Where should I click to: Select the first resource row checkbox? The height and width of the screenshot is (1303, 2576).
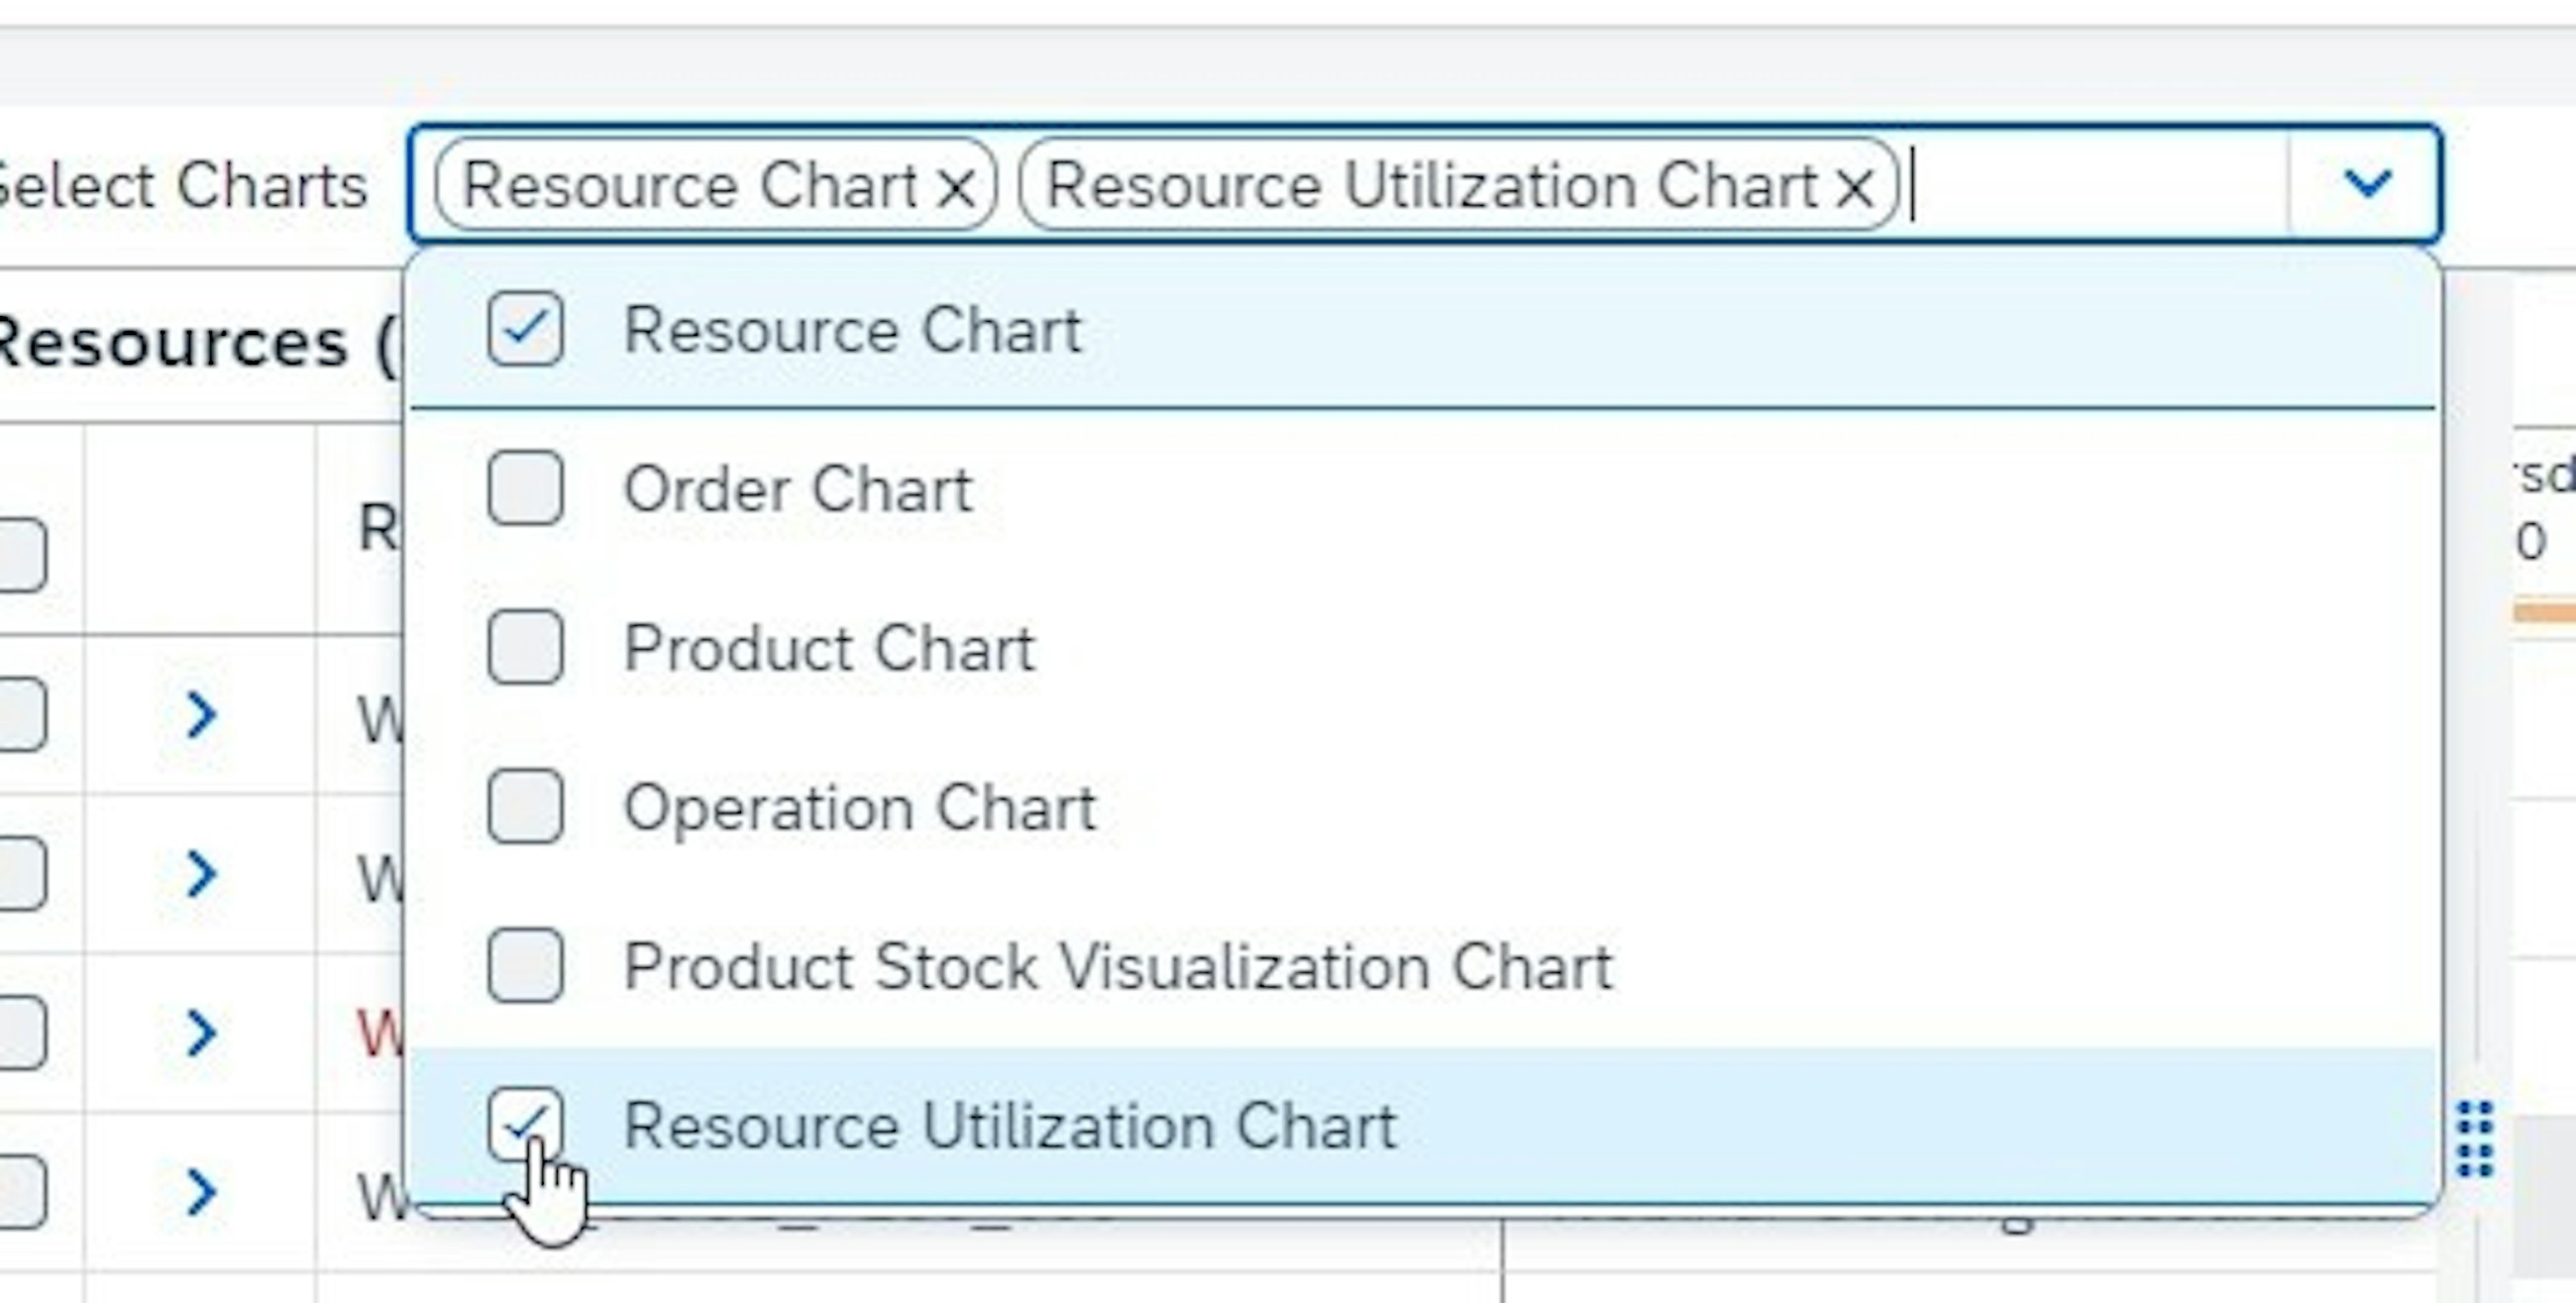click(20, 715)
